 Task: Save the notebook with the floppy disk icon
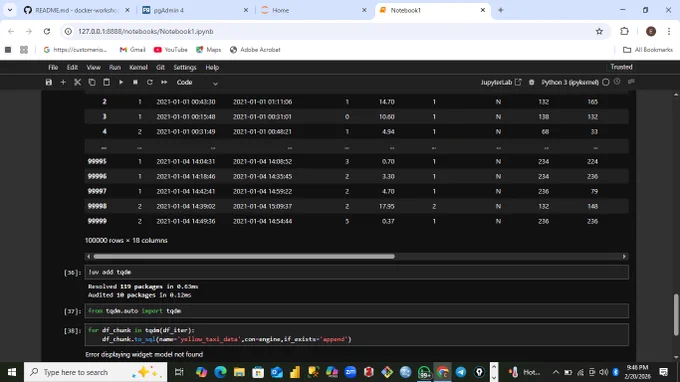49,82
